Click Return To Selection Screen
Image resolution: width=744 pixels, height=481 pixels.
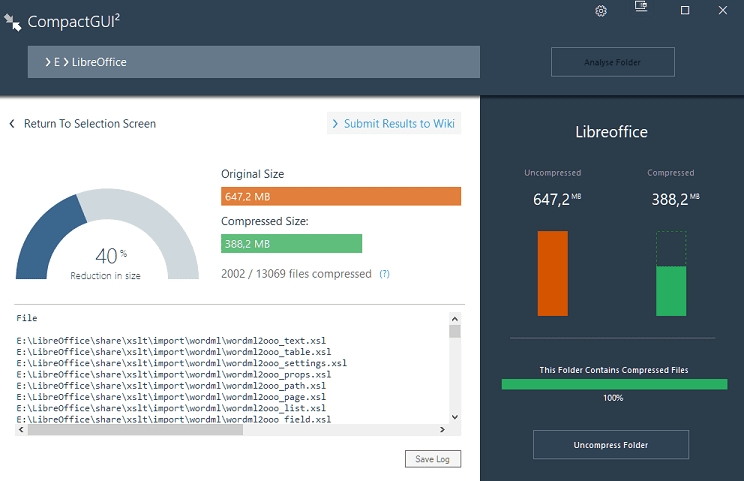pyautogui.click(x=90, y=124)
